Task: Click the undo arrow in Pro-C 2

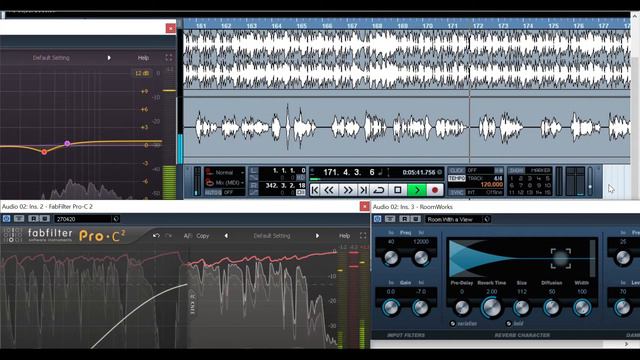Action: point(156,236)
